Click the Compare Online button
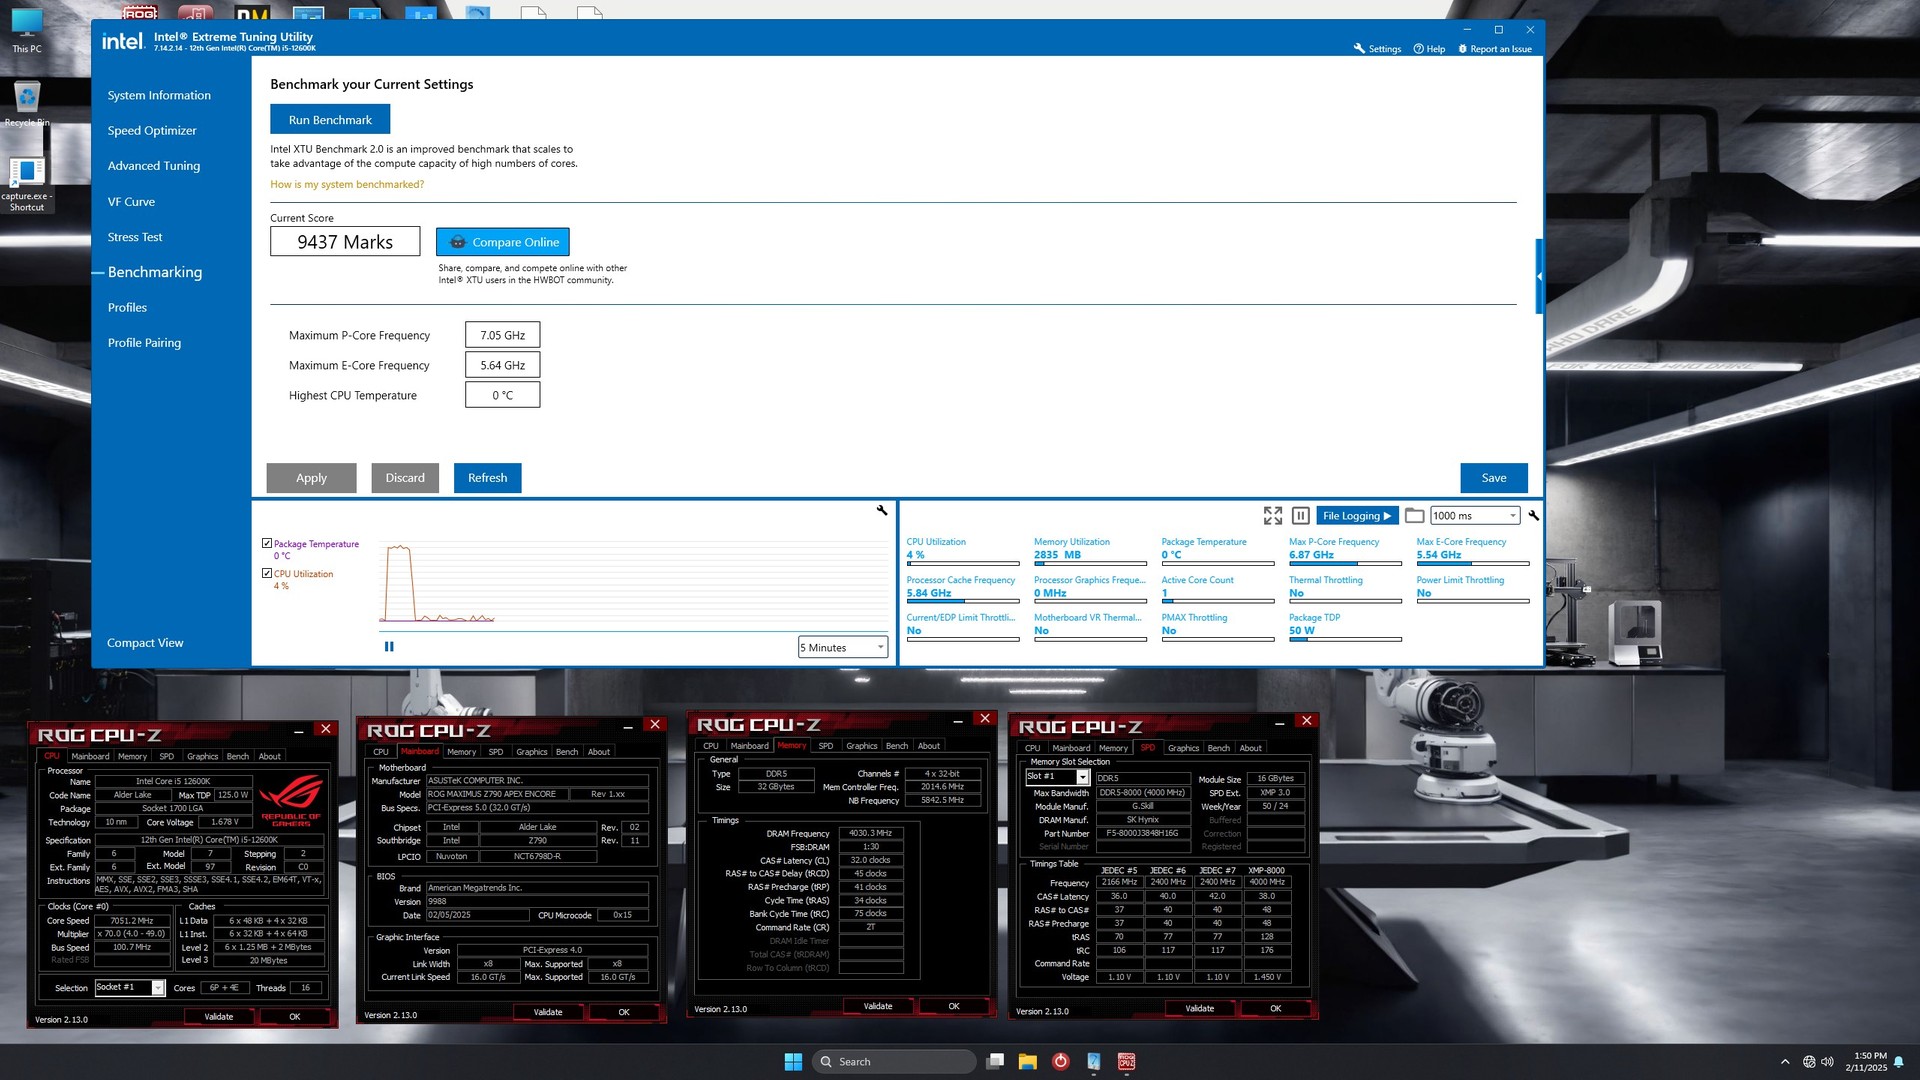This screenshot has width=1920, height=1080. pos(502,242)
